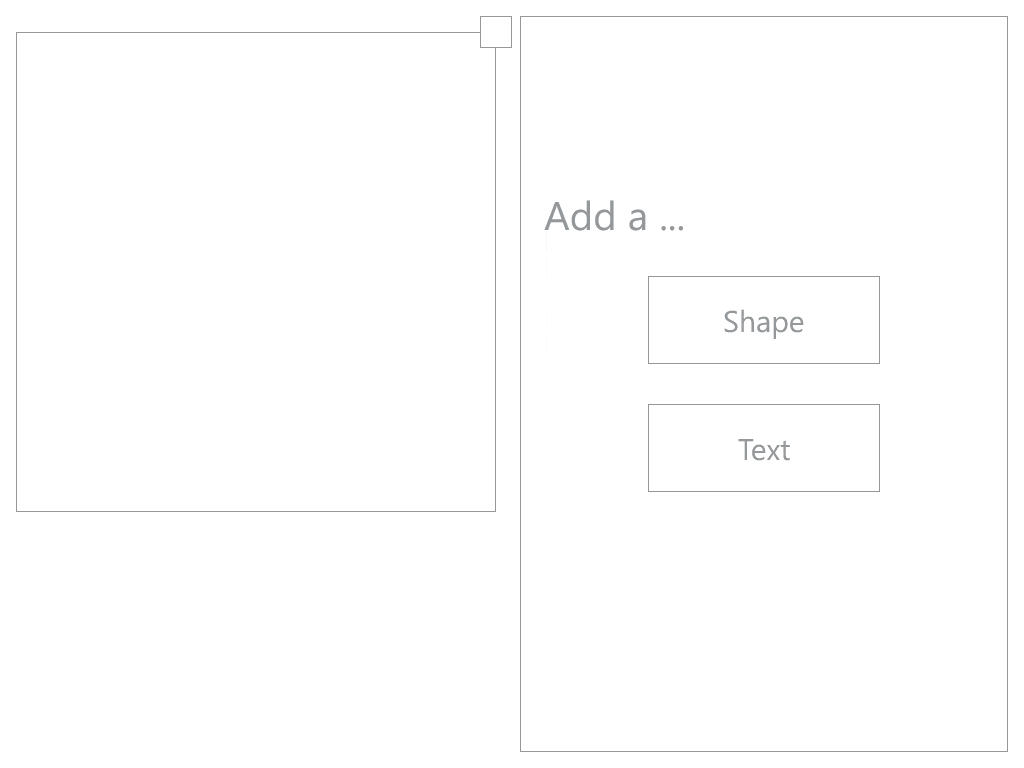Click the connector square at the canvas corner
This screenshot has height=768, width=1024.
(495, 31)
